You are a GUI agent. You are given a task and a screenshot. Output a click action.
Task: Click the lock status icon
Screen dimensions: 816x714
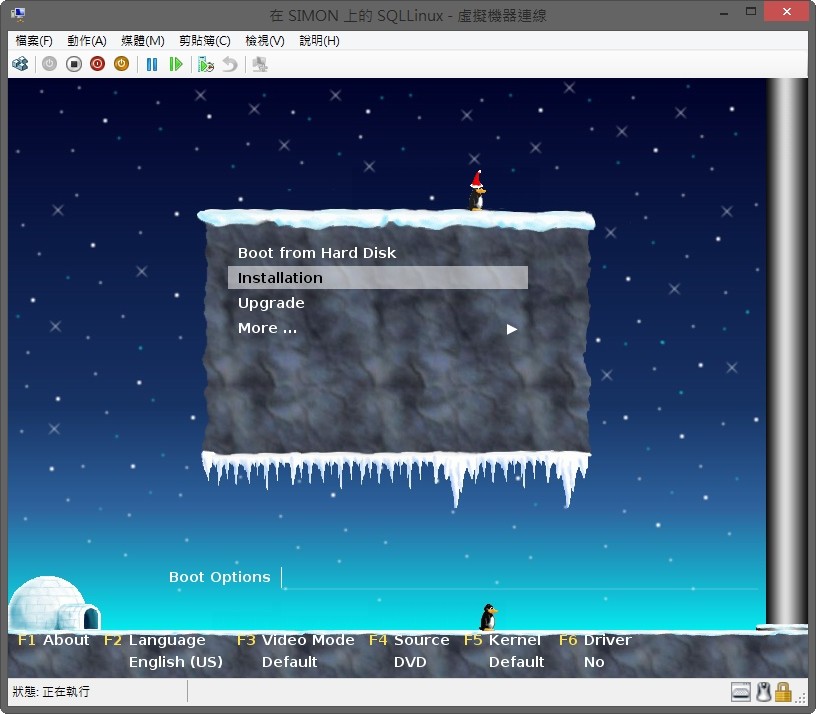[x=783, y=692]
